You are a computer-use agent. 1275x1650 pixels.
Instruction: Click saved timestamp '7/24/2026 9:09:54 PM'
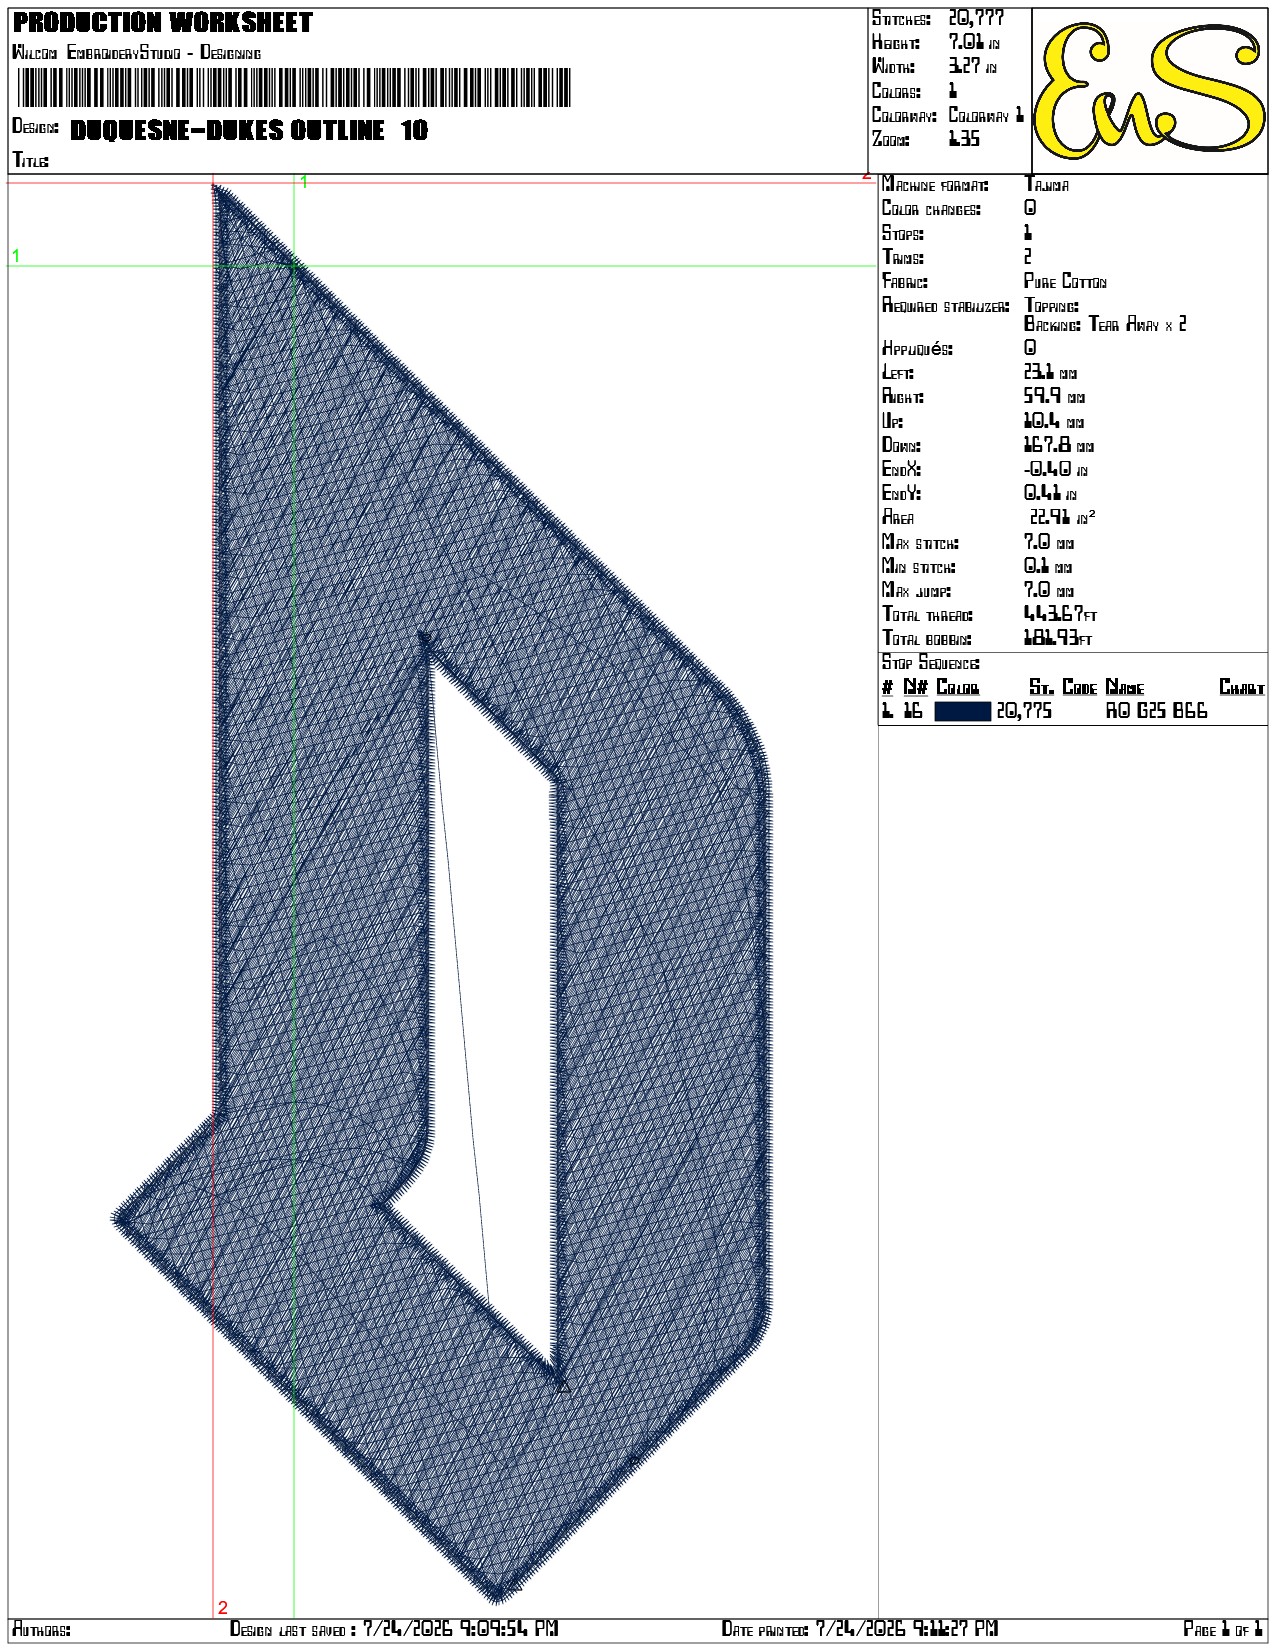click(460, 1629)
